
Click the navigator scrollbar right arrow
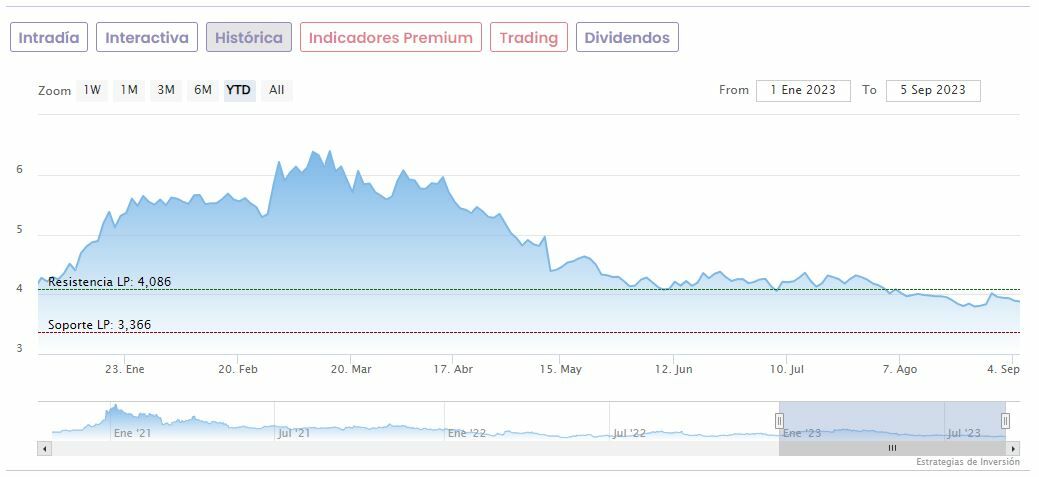[1013, 449]
